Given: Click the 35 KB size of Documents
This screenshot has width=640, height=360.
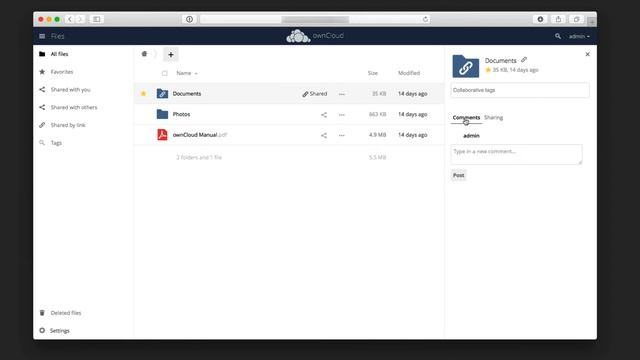Looking at the screenshot, I should pyautogui.click(x=379, y=93).
